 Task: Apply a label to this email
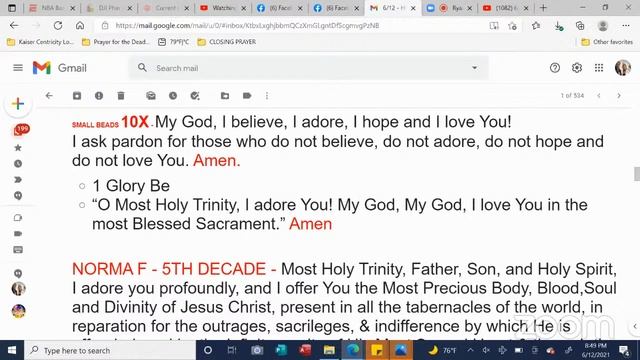[x=247, y=96]
